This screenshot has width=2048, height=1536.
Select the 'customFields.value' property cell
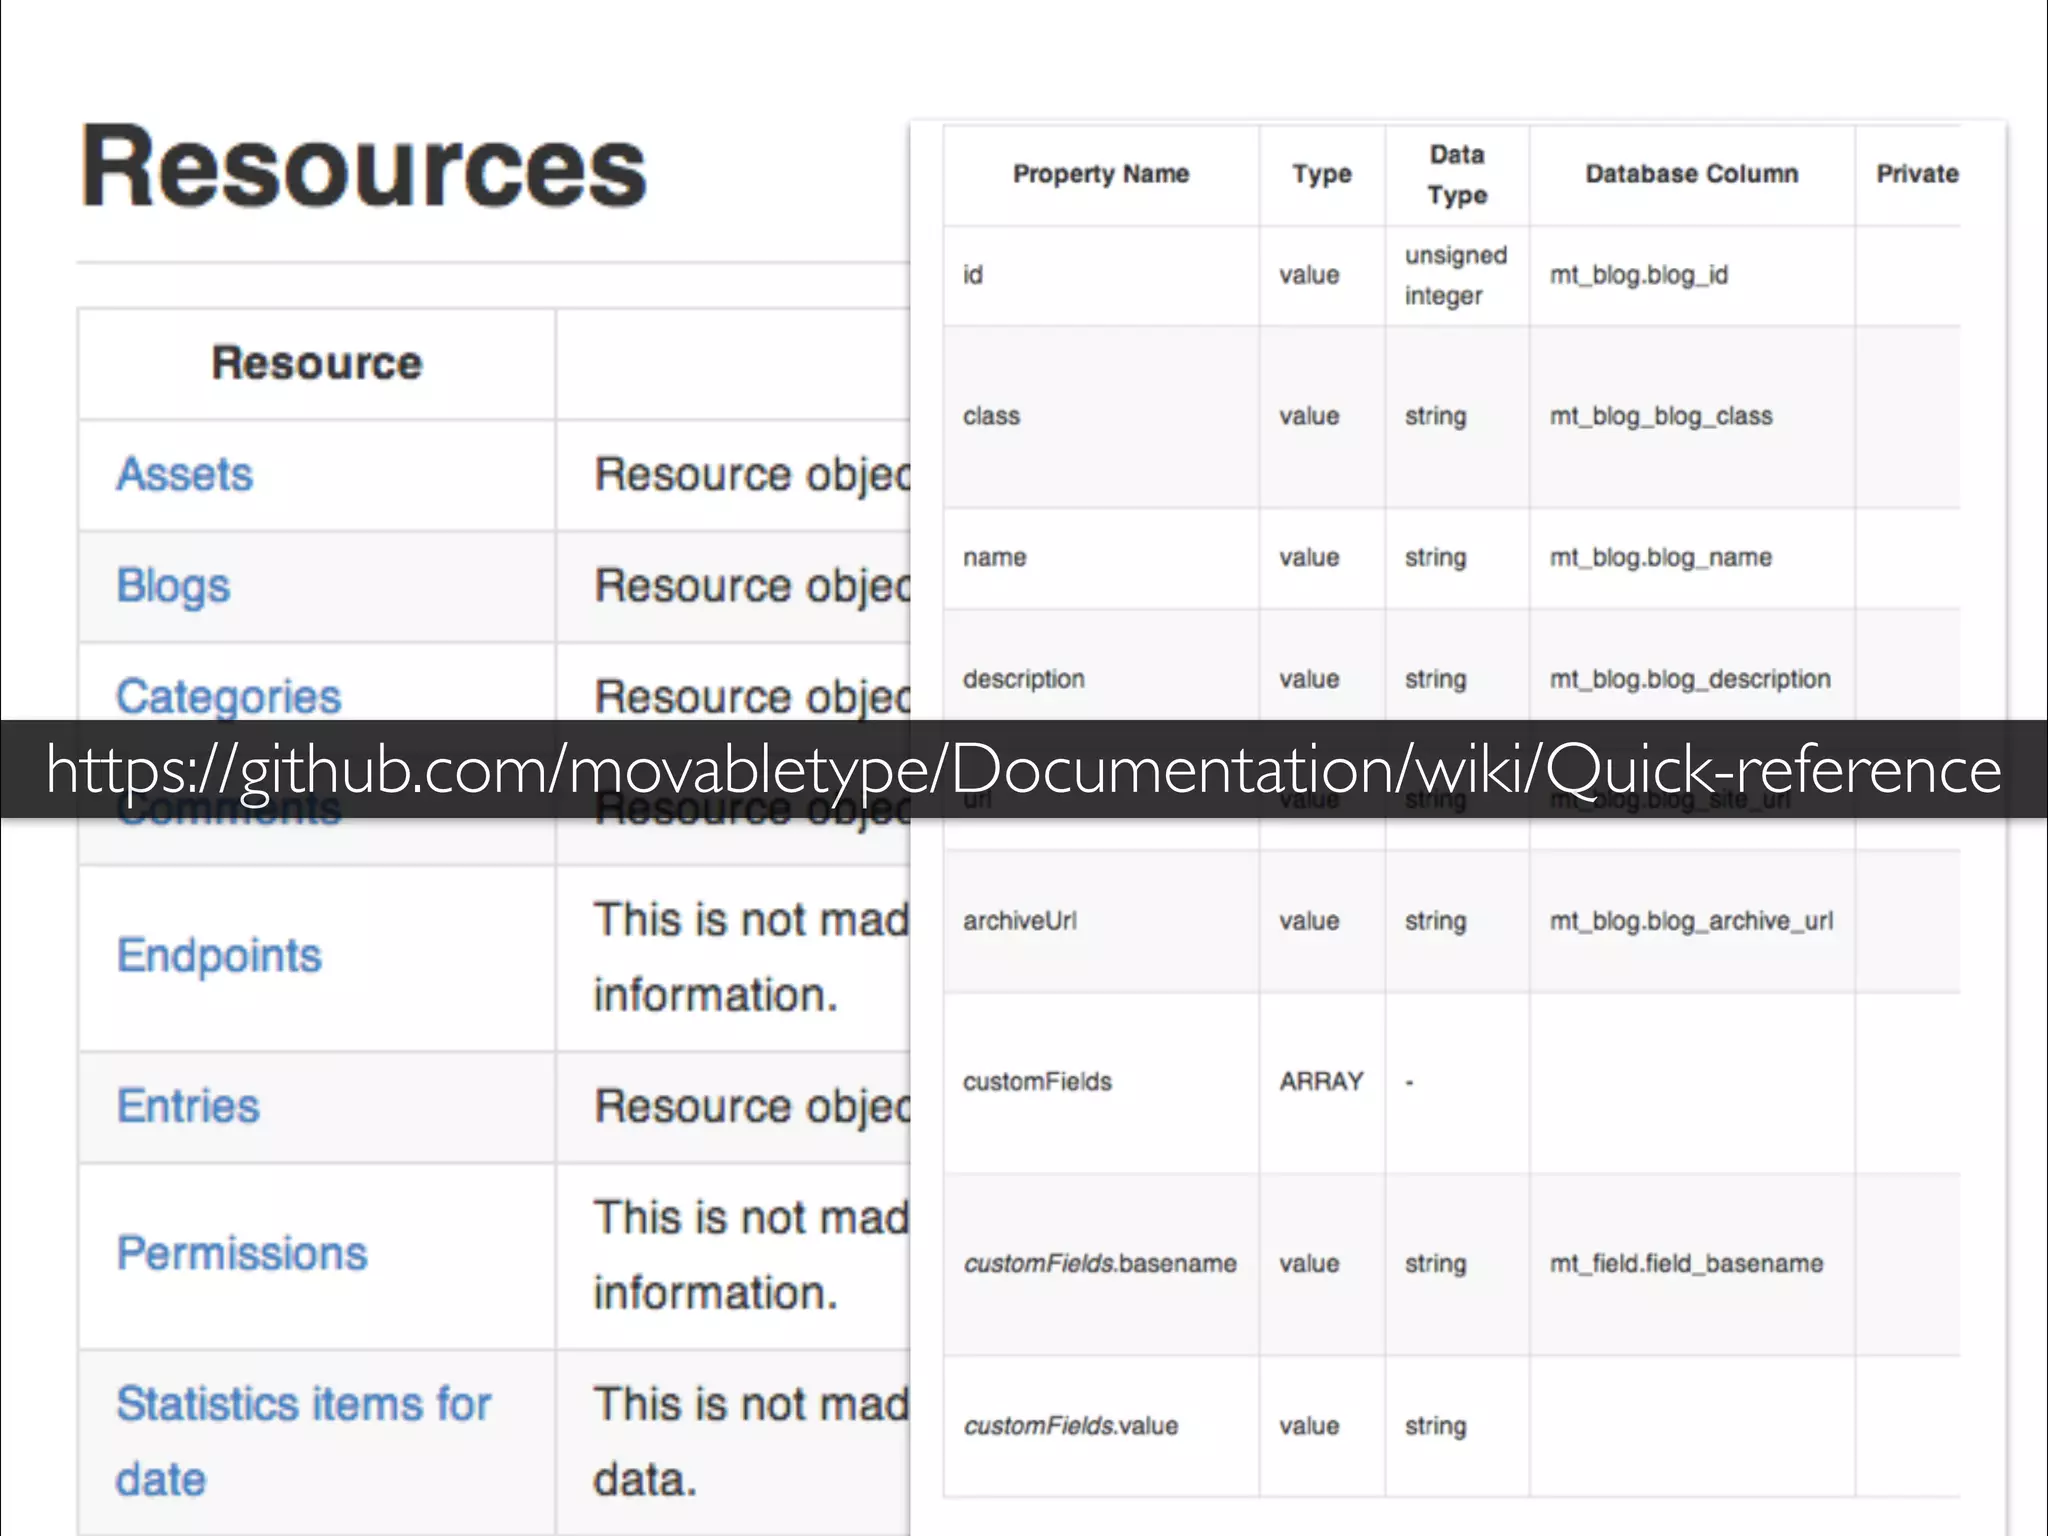pos(1101,1426)
